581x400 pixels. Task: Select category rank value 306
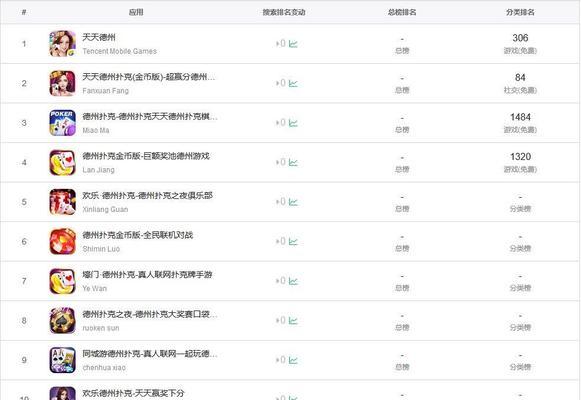[x=520, y=38]
